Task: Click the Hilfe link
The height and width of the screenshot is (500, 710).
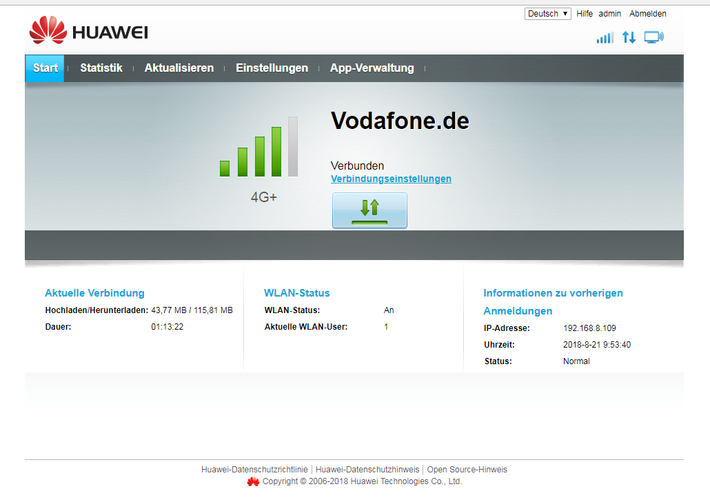Action: coord(585,14)
